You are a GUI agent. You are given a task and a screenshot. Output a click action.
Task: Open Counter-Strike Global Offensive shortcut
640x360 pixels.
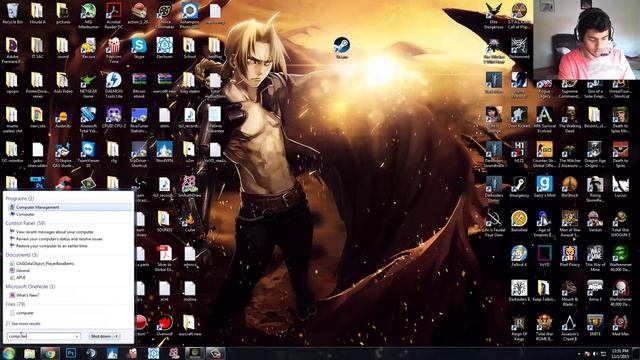544,154
